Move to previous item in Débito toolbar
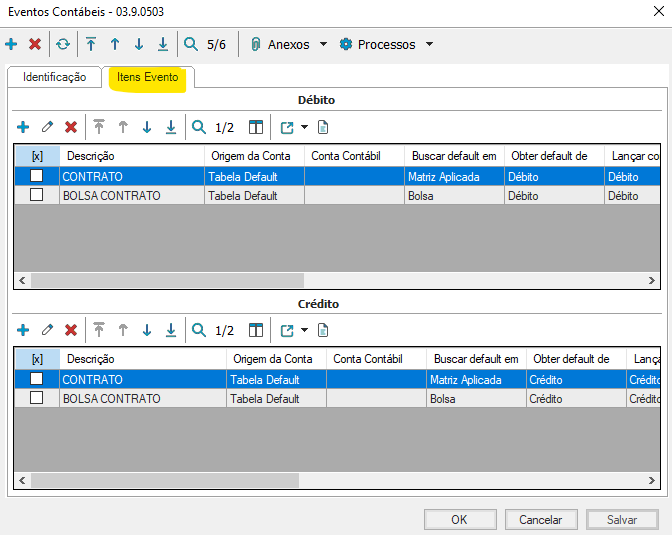The width and height of the screenshot is (672, 535). tap(123, 127)
